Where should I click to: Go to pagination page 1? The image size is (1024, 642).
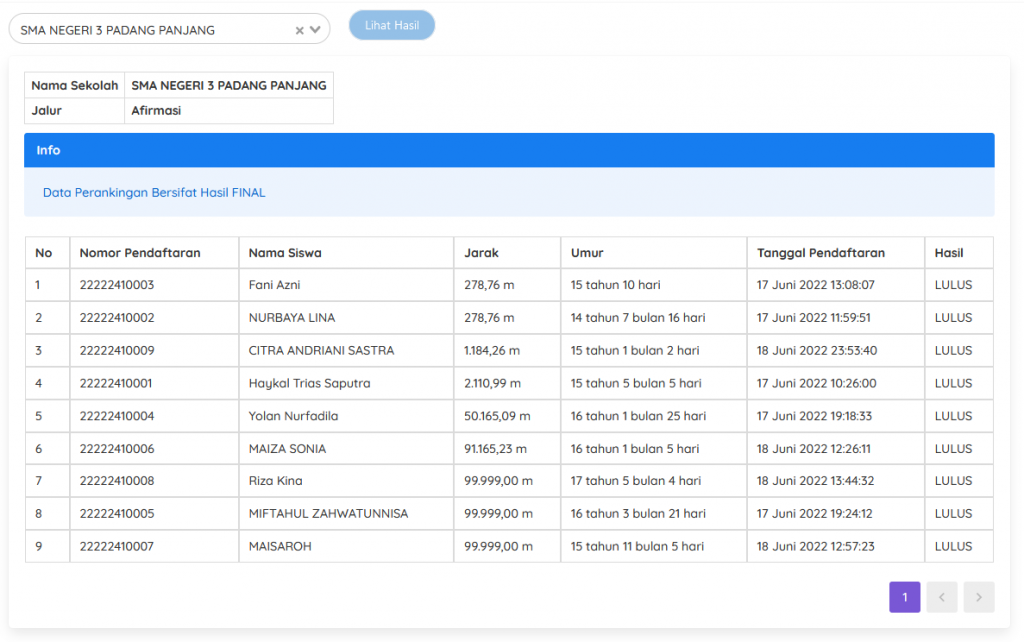click(x=904, y=597)
